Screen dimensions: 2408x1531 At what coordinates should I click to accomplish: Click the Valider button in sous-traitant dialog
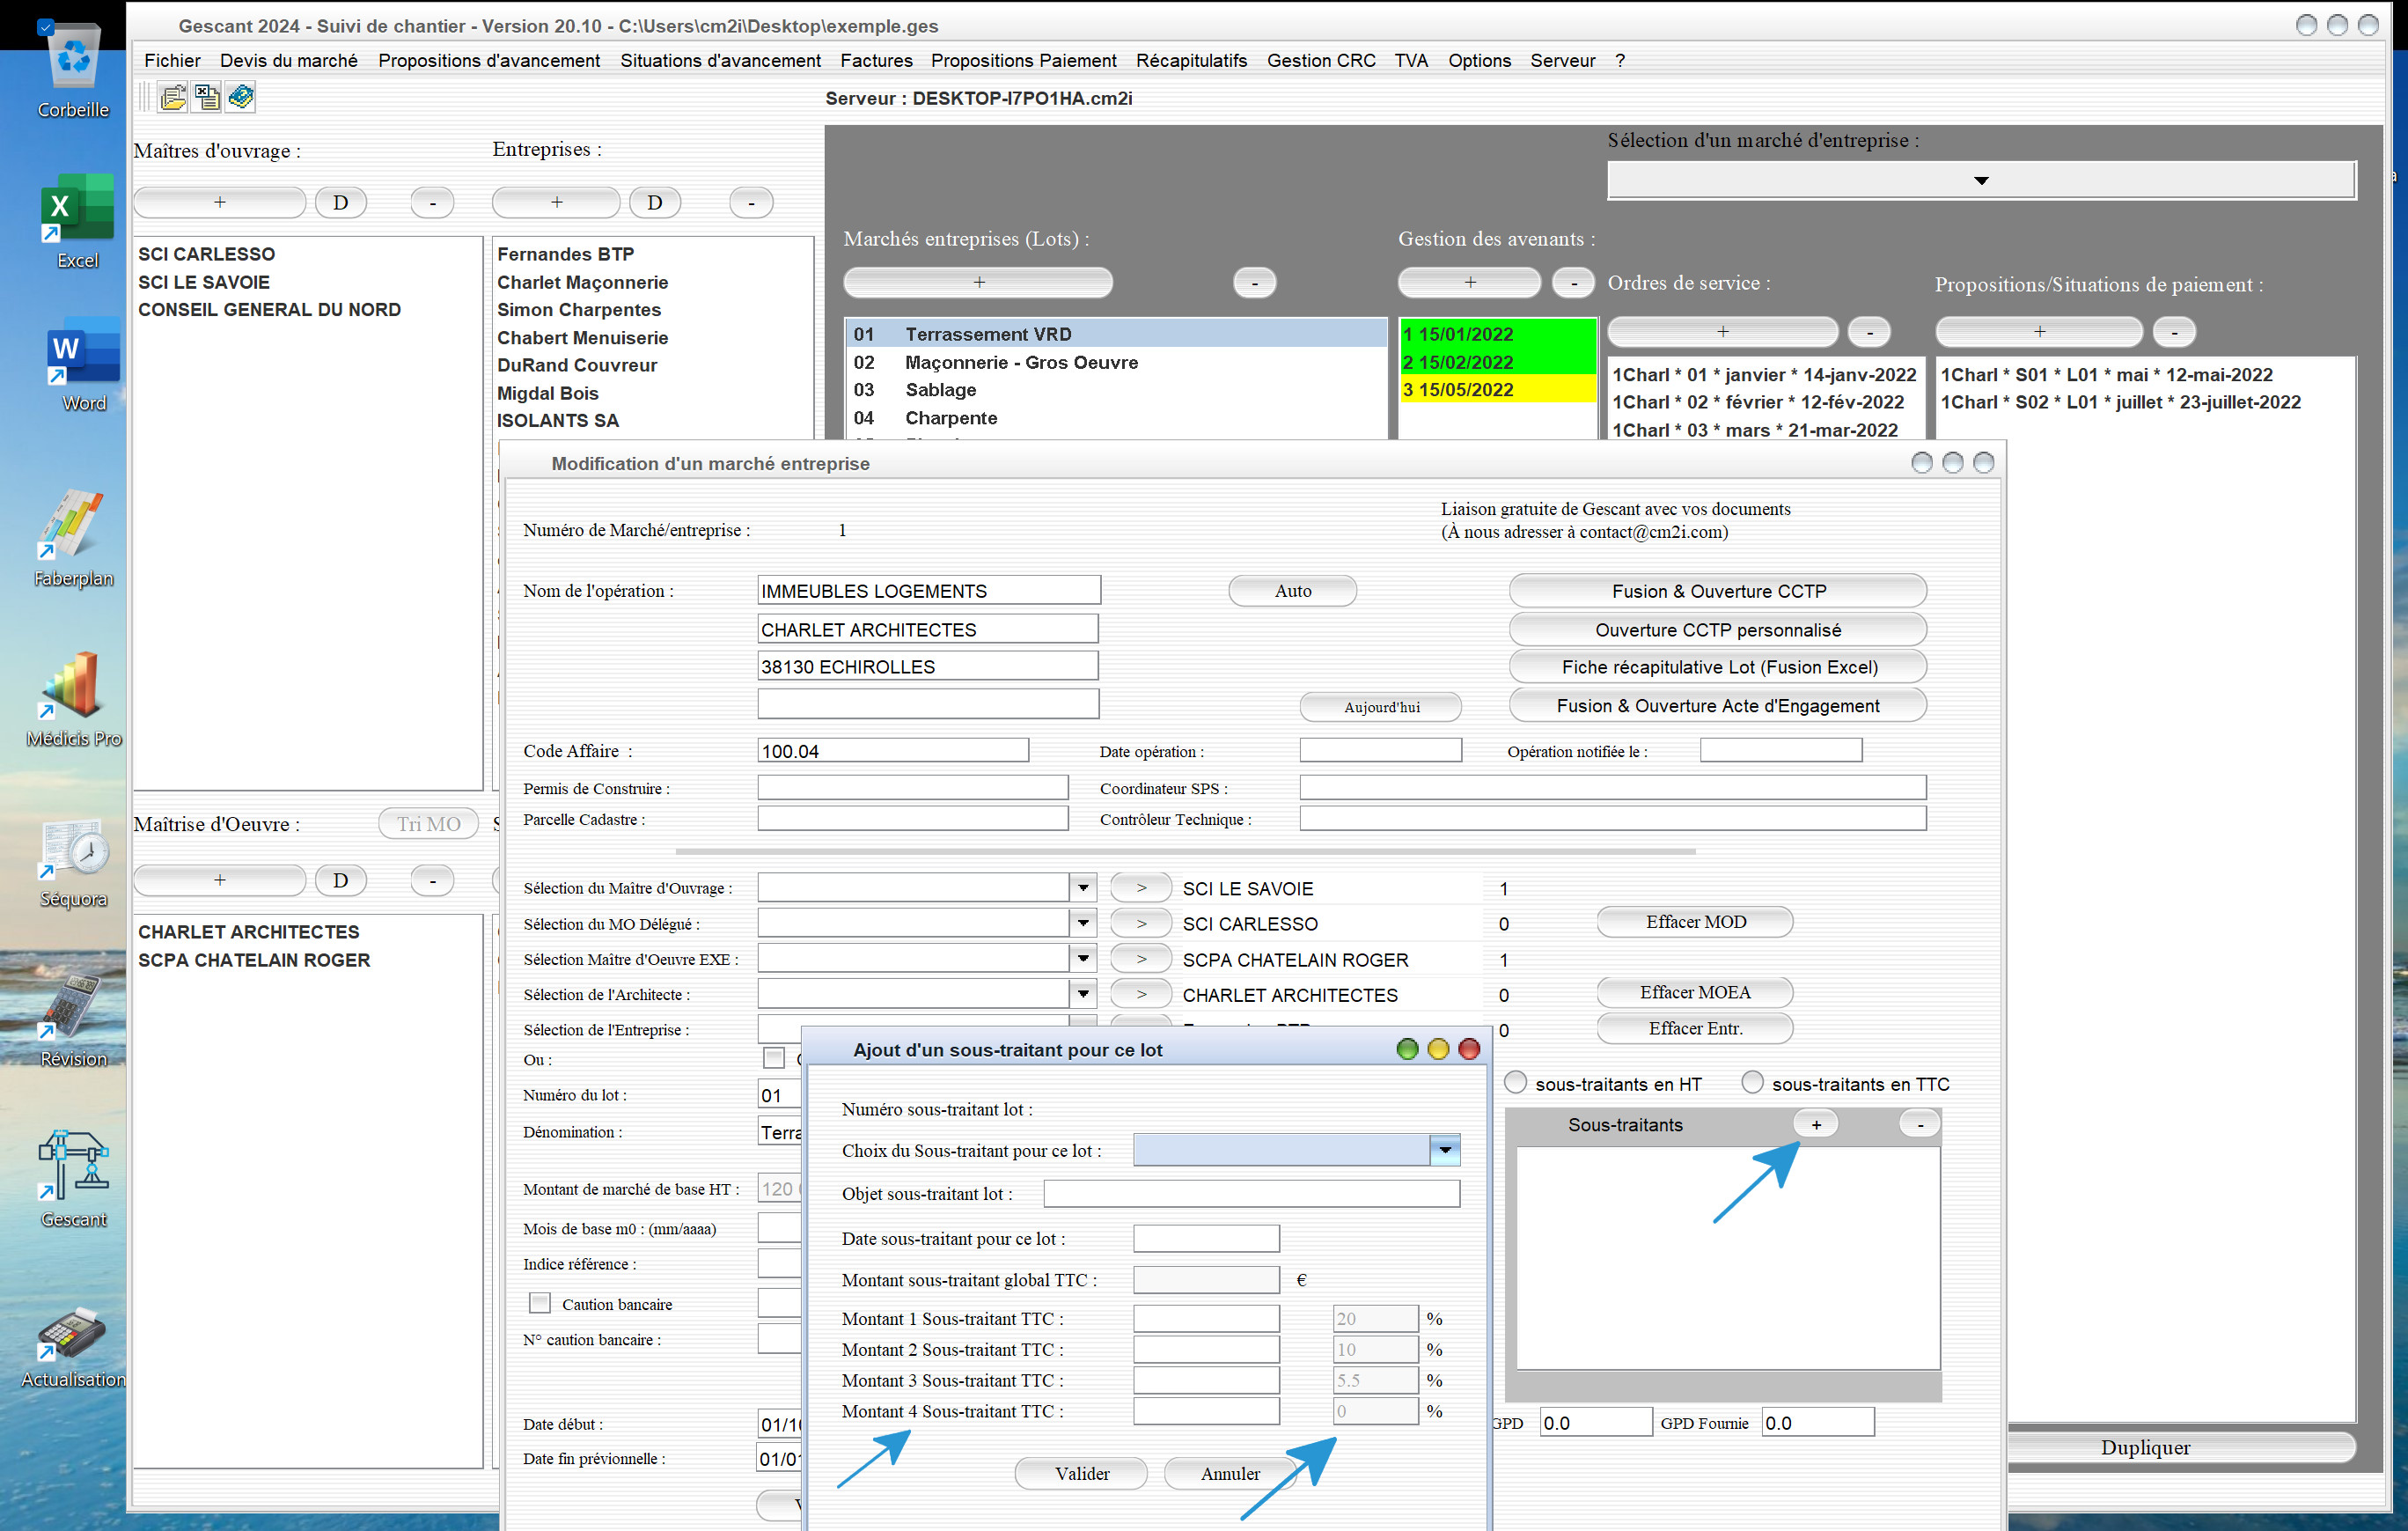[1082, 1474]
